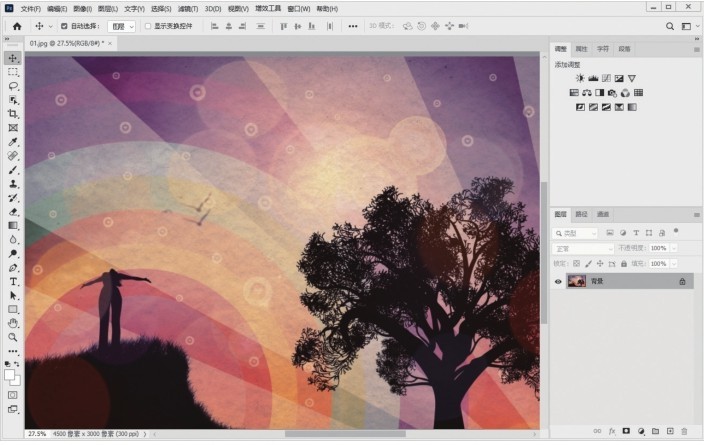Image resolution: width=704 pixels, height=445 pixels.
Task: Open the Edit Toolbar three-dots button
Action: (x=13, y=351)
